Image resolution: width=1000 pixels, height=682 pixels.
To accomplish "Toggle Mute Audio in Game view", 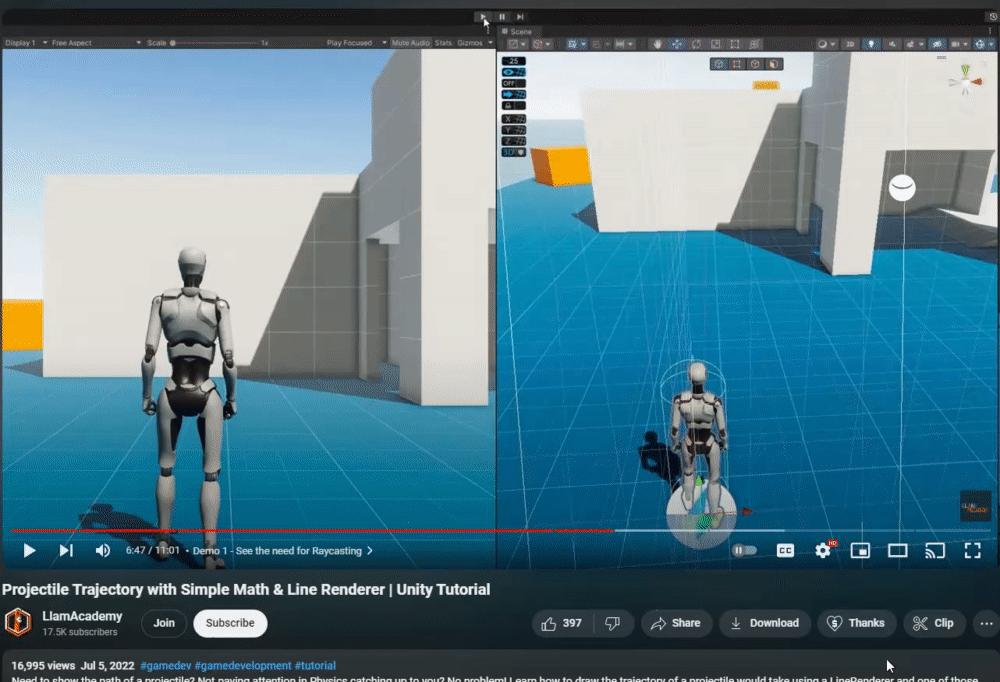I will 411,43.
